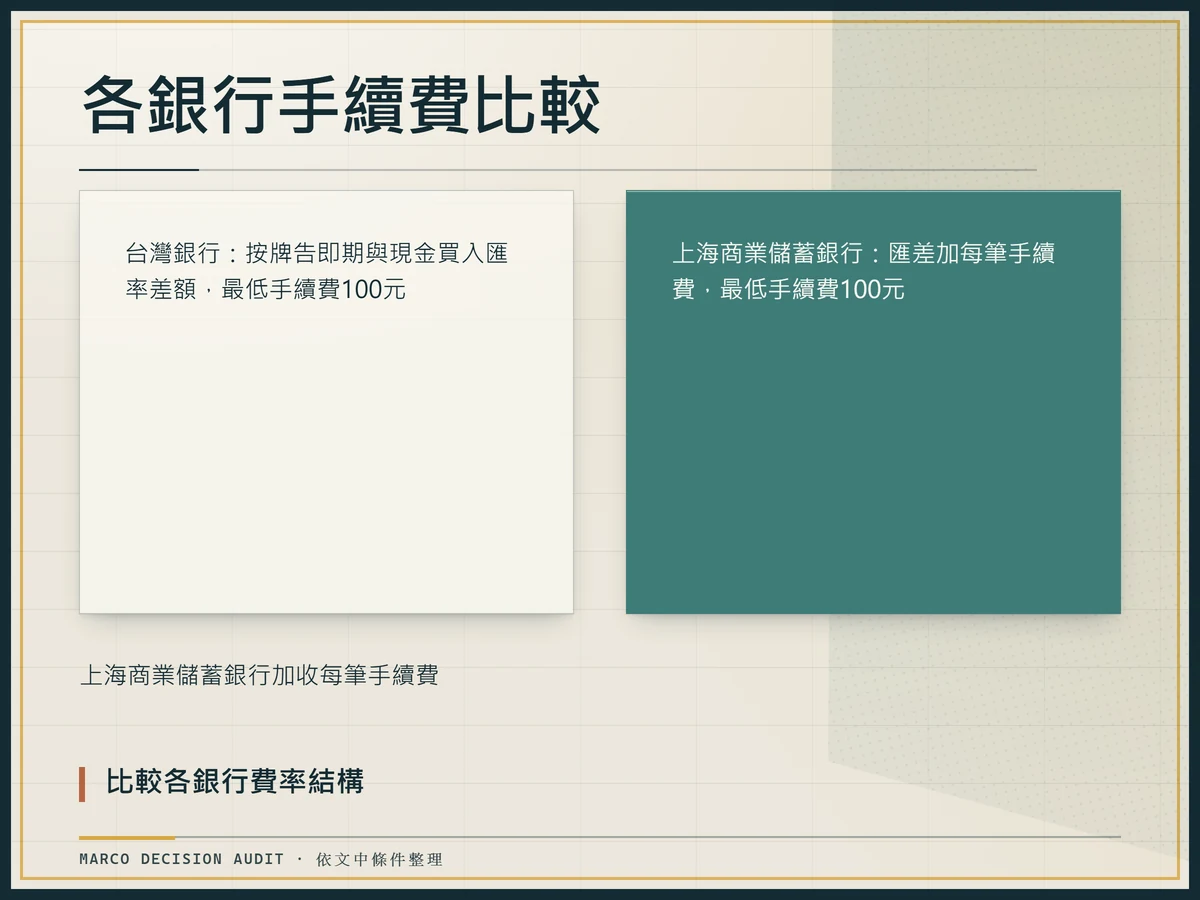Click footer text 依文中條件整理

pyautogui.click(x=379, y=859)
